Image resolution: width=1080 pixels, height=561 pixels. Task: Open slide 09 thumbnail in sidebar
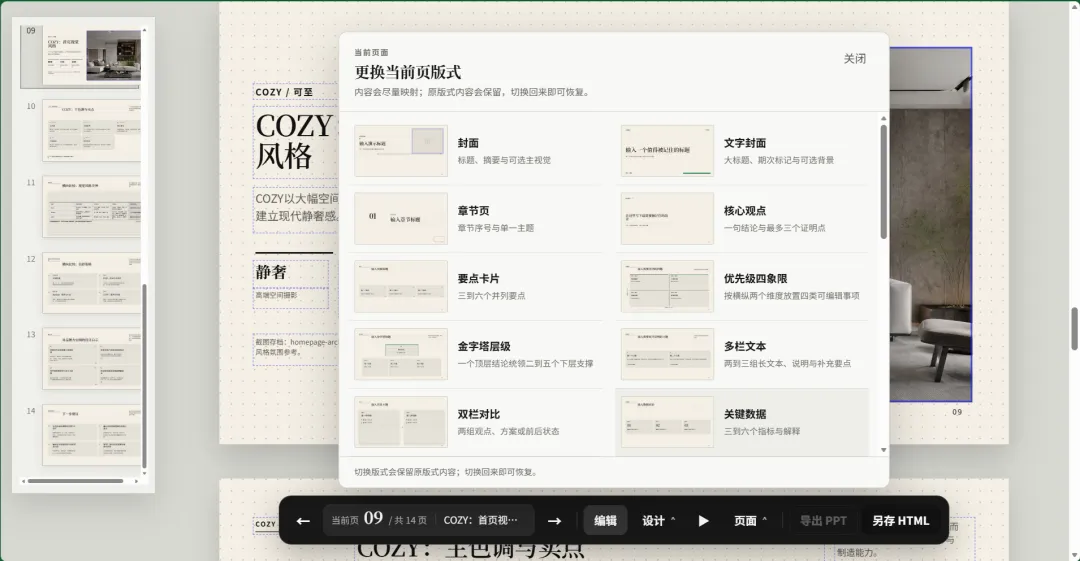pos(92,57)
